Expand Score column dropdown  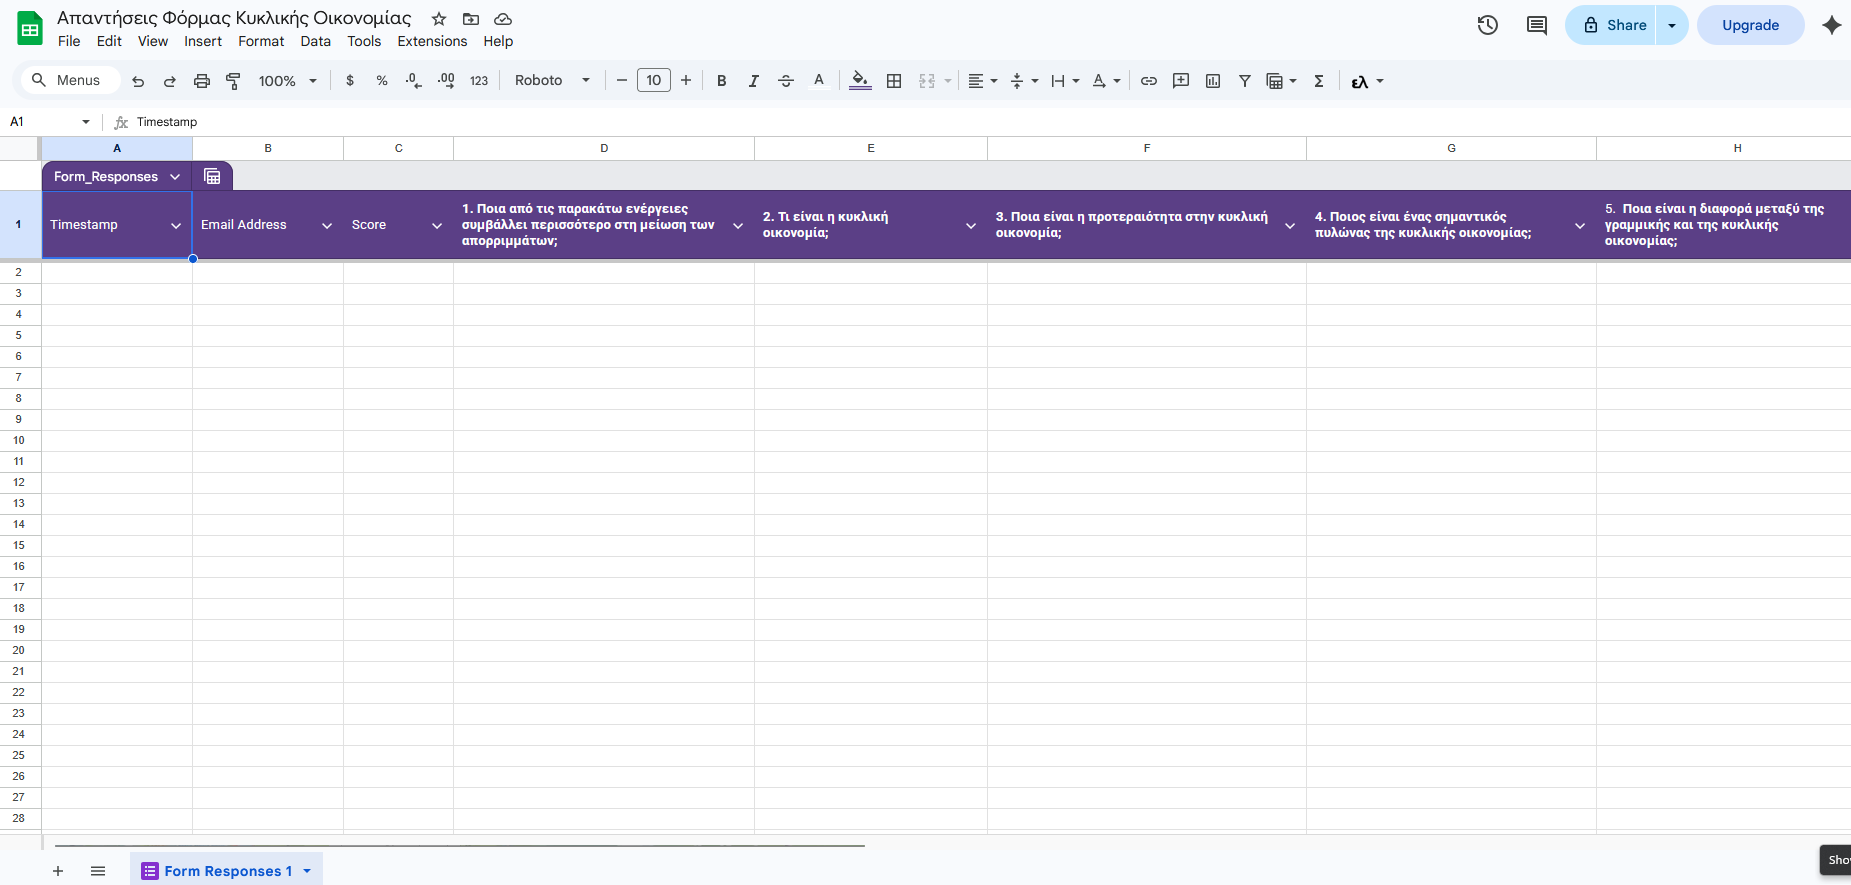click(437, 226)
